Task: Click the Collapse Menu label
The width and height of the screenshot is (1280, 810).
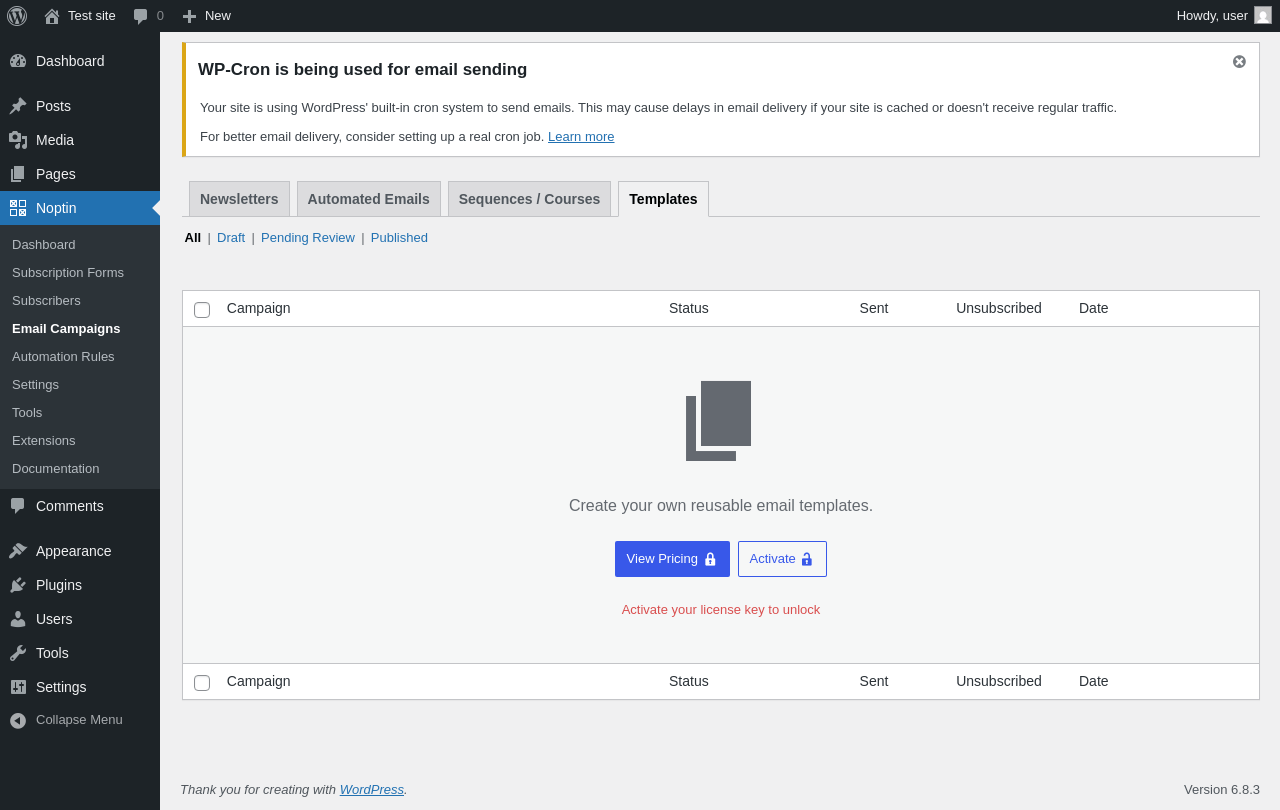Action: [x=79, y=720]
